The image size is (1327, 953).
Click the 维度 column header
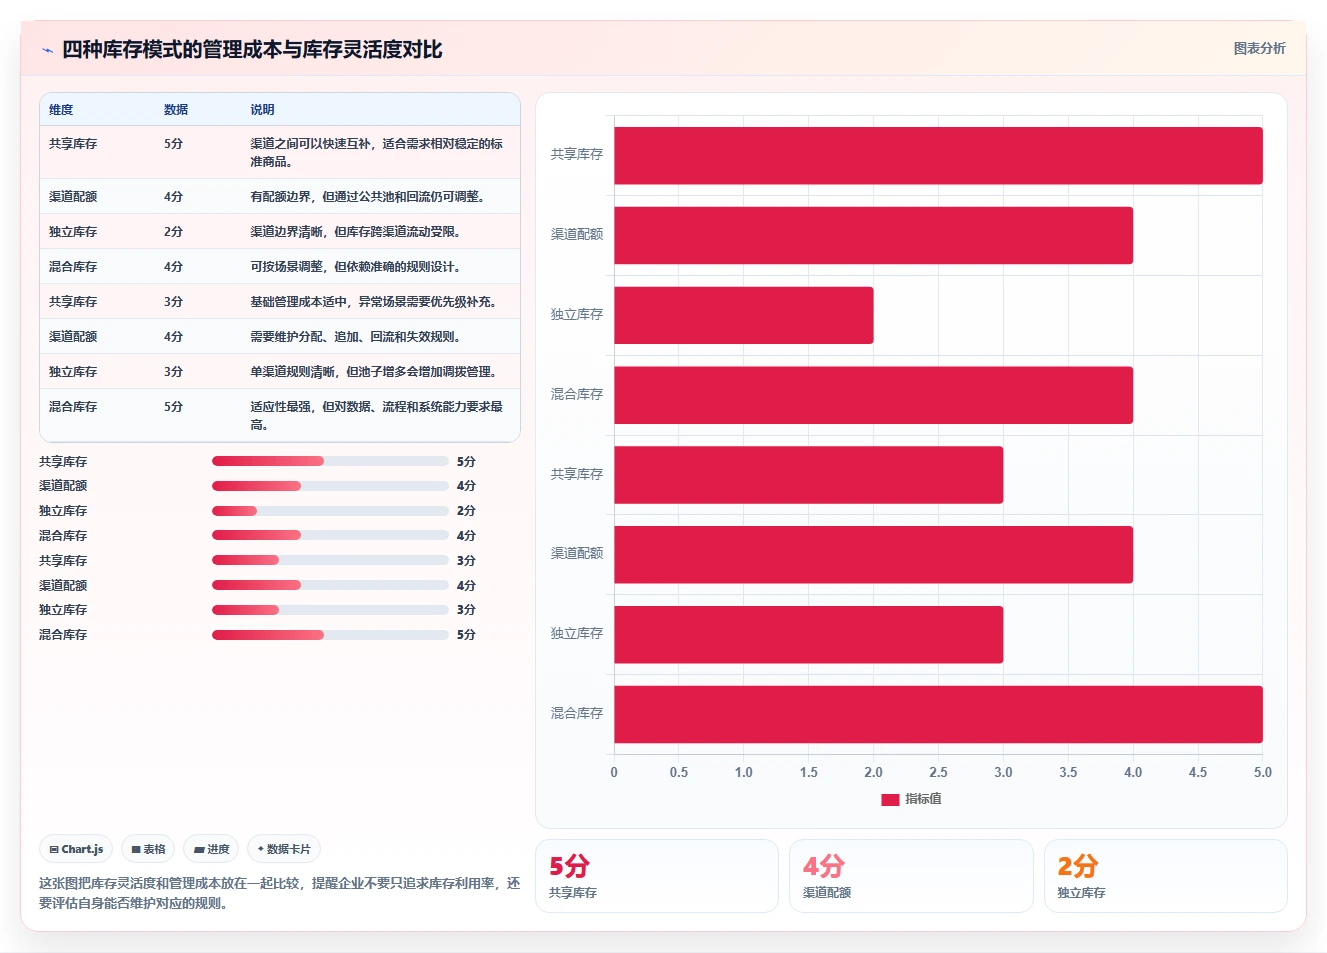[61, 110]
